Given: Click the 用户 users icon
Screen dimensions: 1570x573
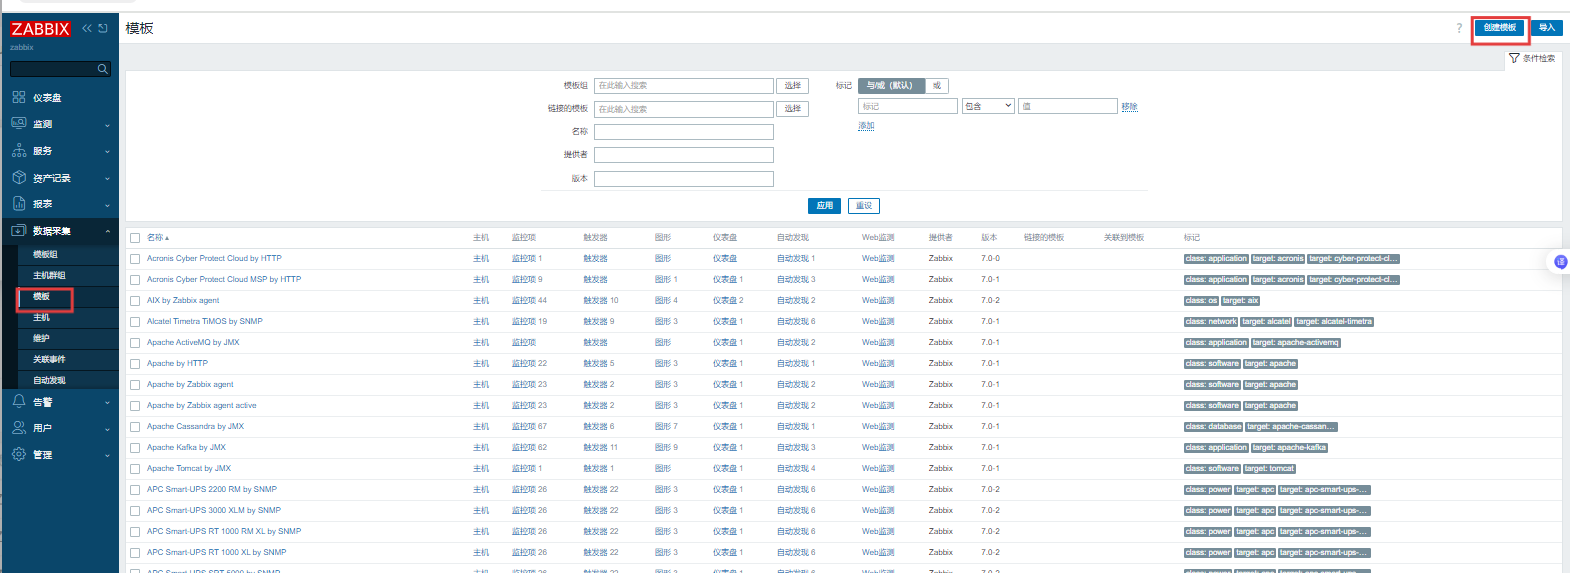Looking at the screenshot, I should 19,427.
